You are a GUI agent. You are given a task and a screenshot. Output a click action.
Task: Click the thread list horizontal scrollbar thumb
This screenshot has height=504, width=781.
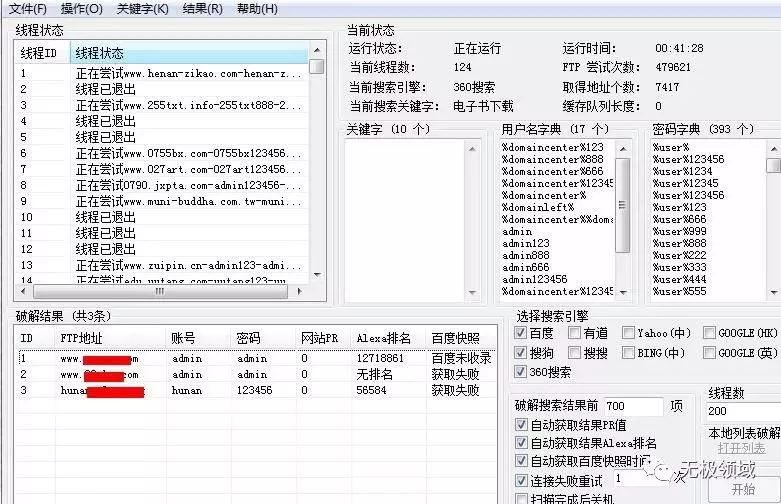[x=160, y=291]
